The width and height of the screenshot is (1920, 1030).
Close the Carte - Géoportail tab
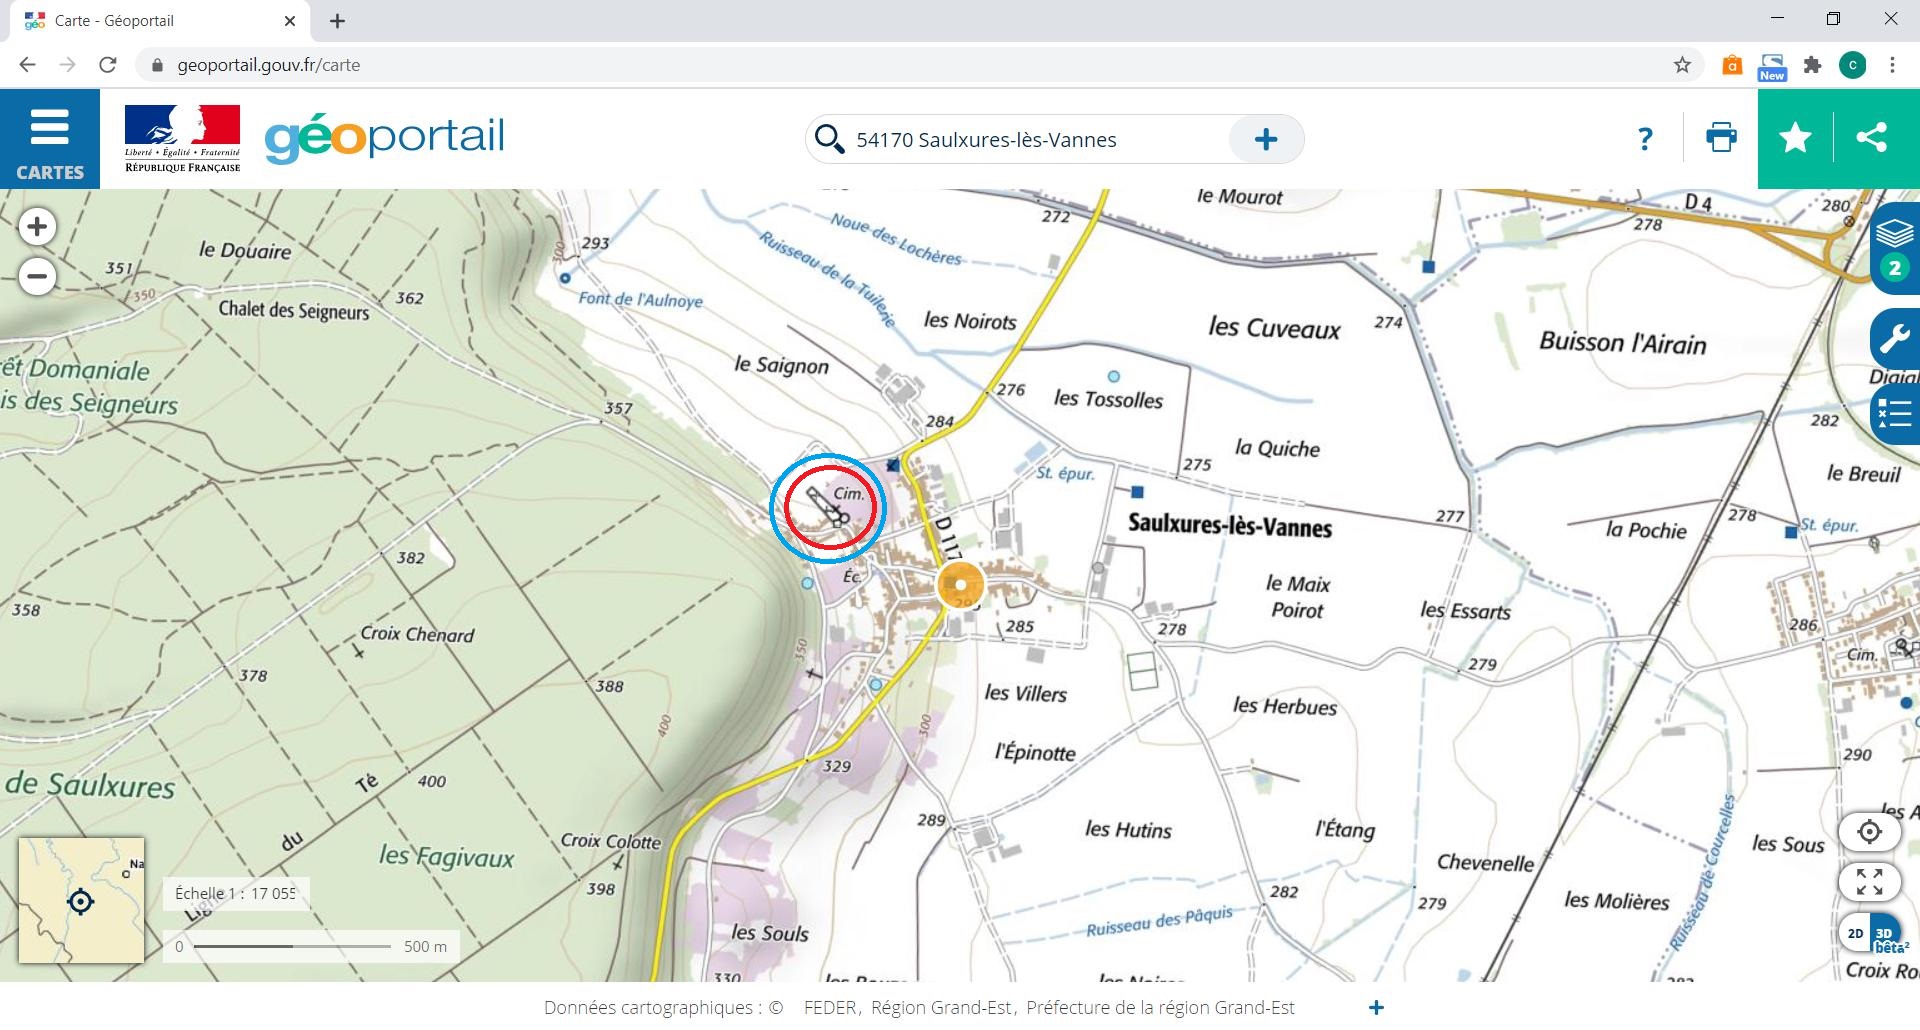290,20
